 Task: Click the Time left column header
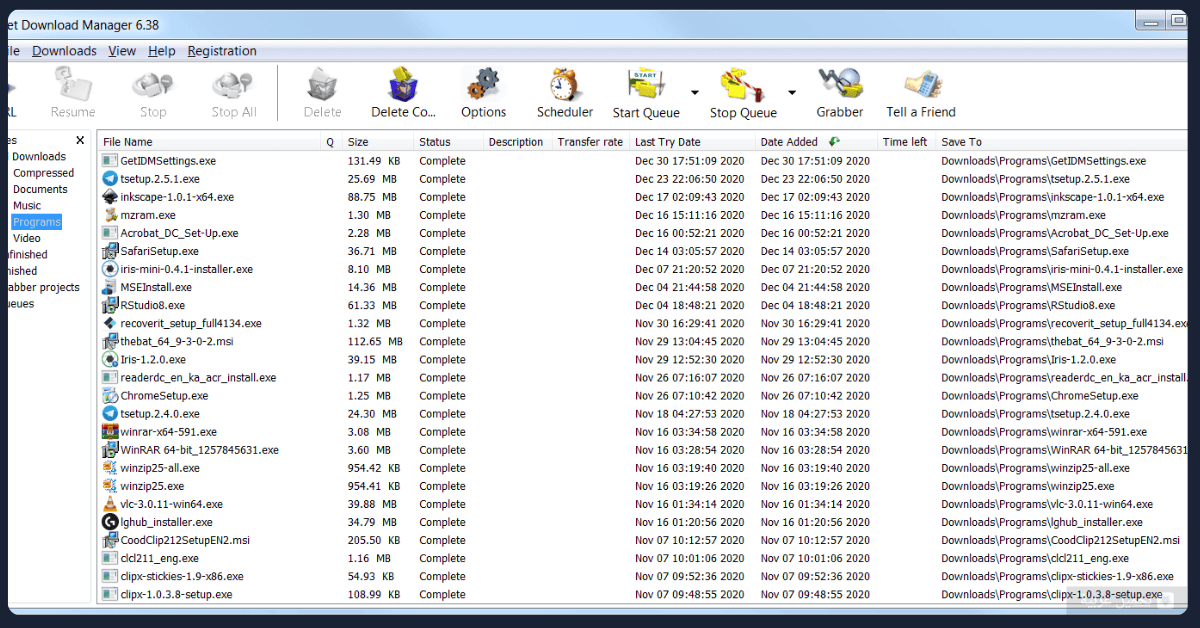tap(905, 142)
